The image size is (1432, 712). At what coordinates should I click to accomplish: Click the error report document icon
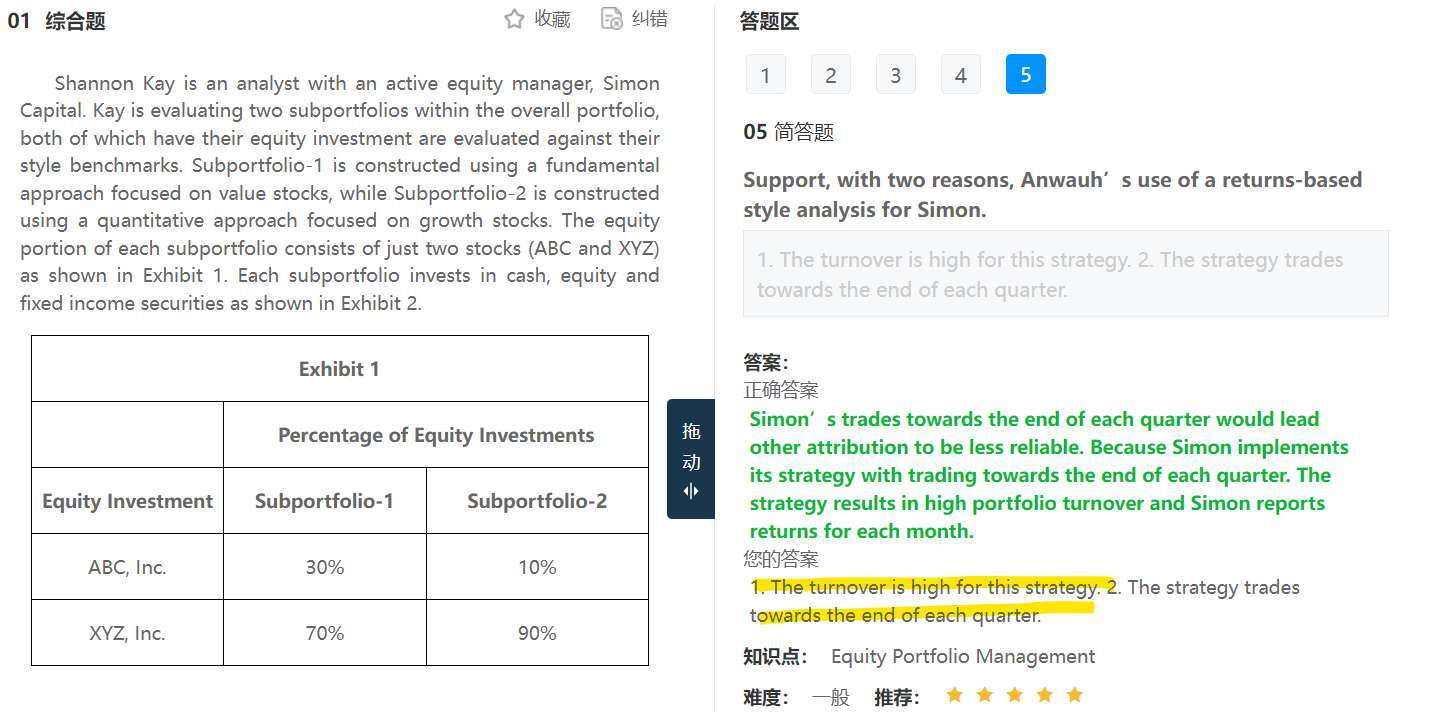[x=612, y=19]
